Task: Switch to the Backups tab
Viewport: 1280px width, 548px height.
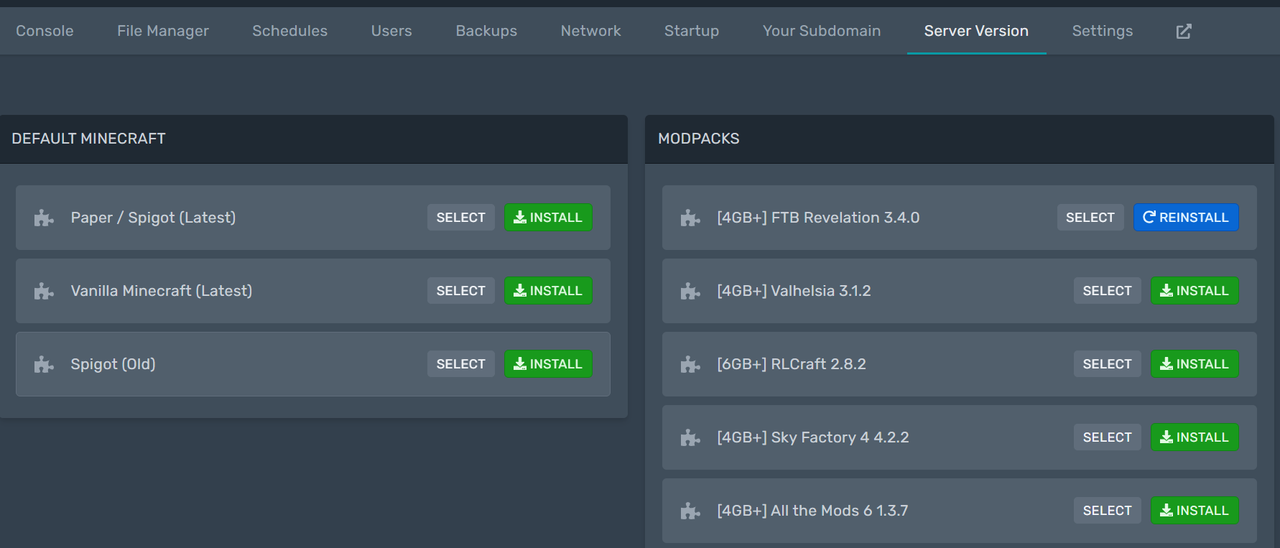Action: (x=486, y=31)
